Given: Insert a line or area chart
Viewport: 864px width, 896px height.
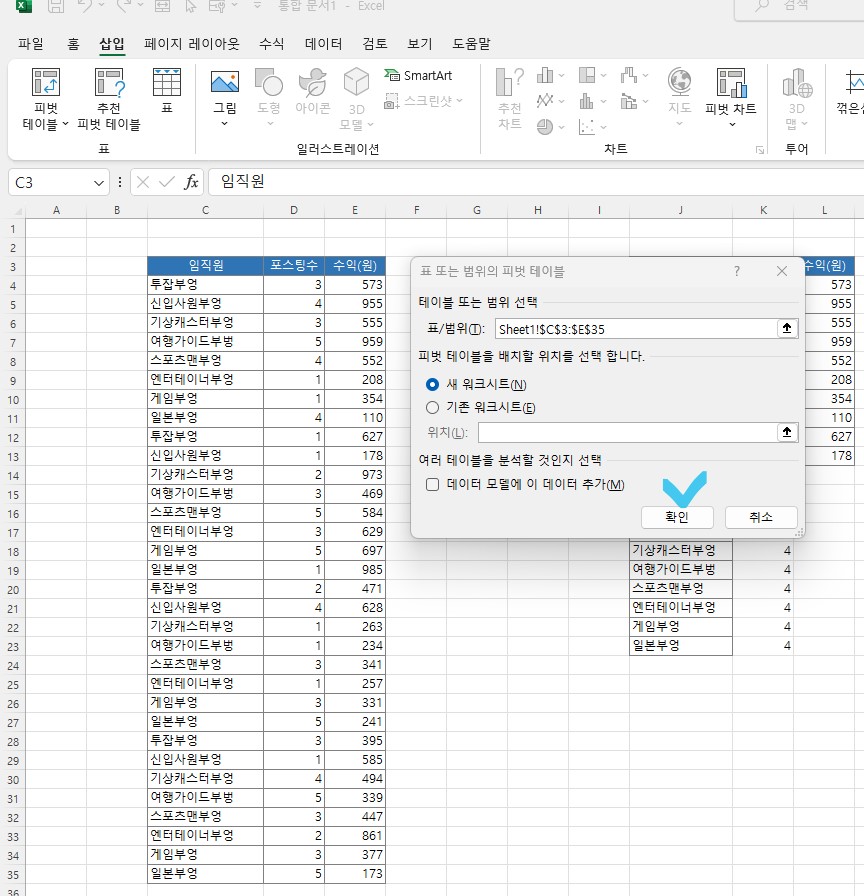Looking at the screenshot, I should pos(545,101).
